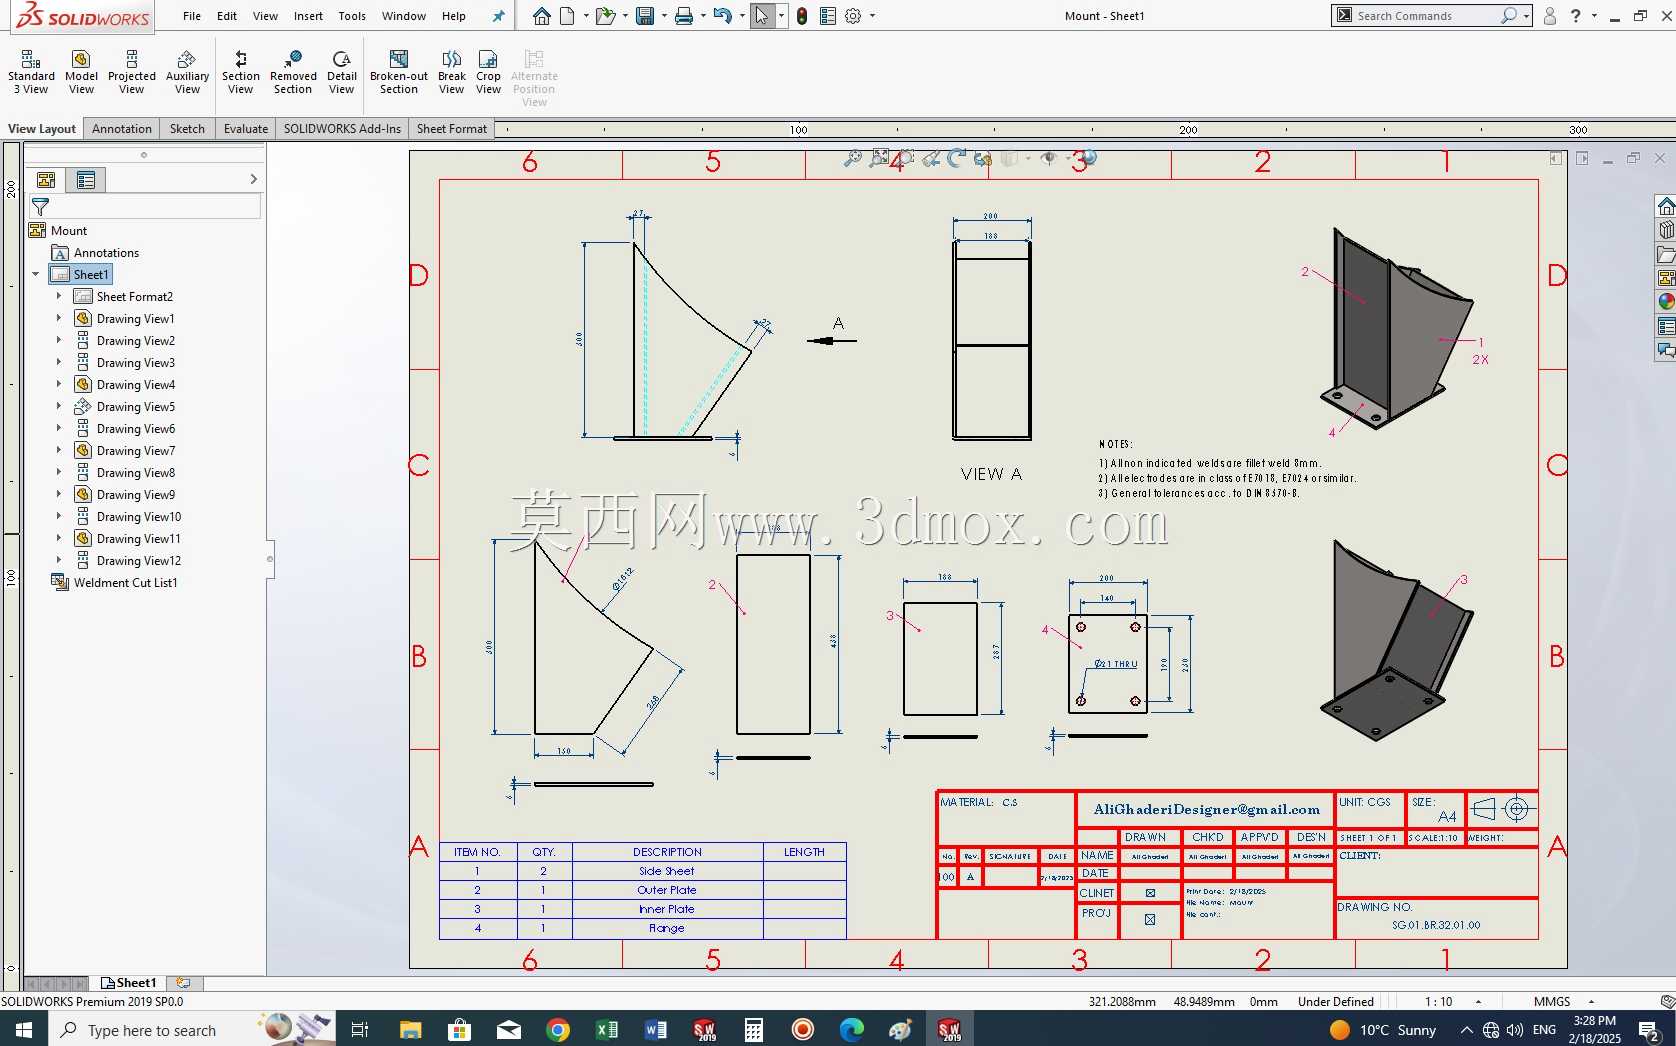
Task: Click the Rebuild traffic light icon
Action: point(802,16)
